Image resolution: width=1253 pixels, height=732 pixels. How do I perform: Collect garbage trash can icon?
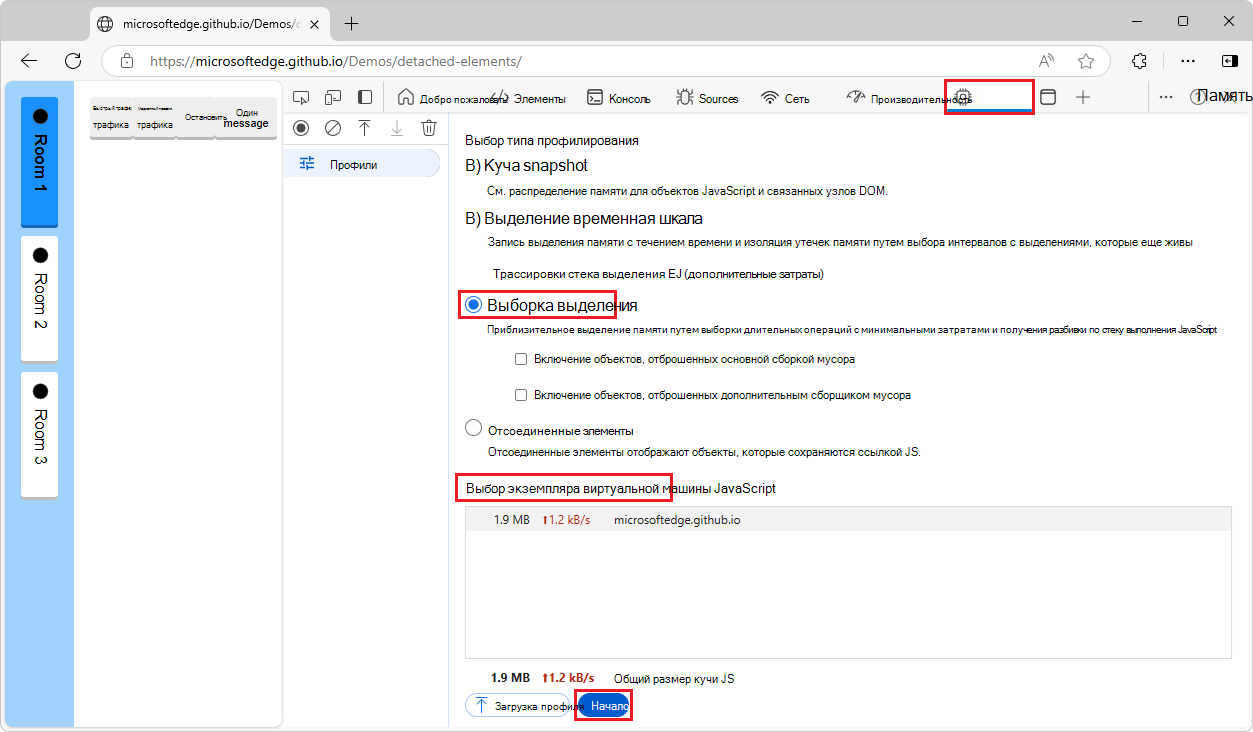(x=429, y=128)
